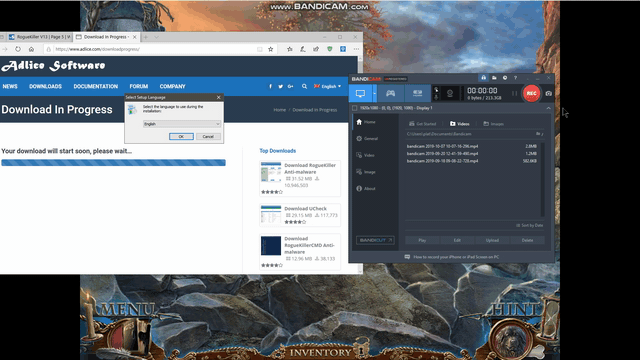Open the screen mode dropdown arrow

tap(374, 93)
